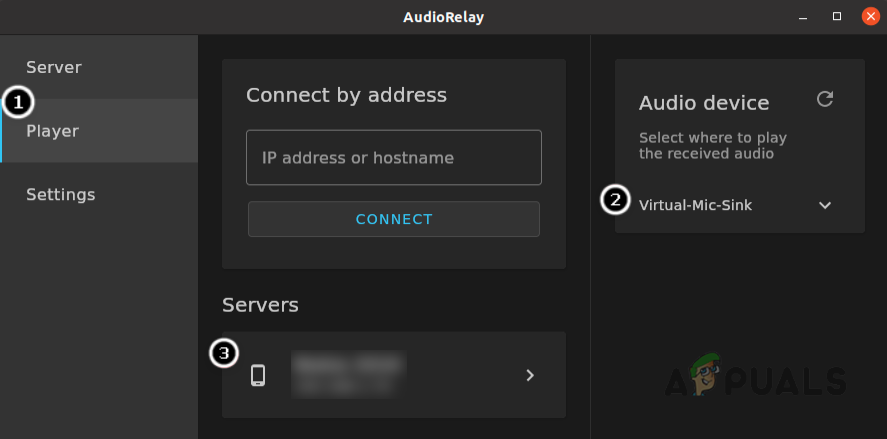Click the numbered step 1 marker

pyautogui.click(x=18, y=102)
